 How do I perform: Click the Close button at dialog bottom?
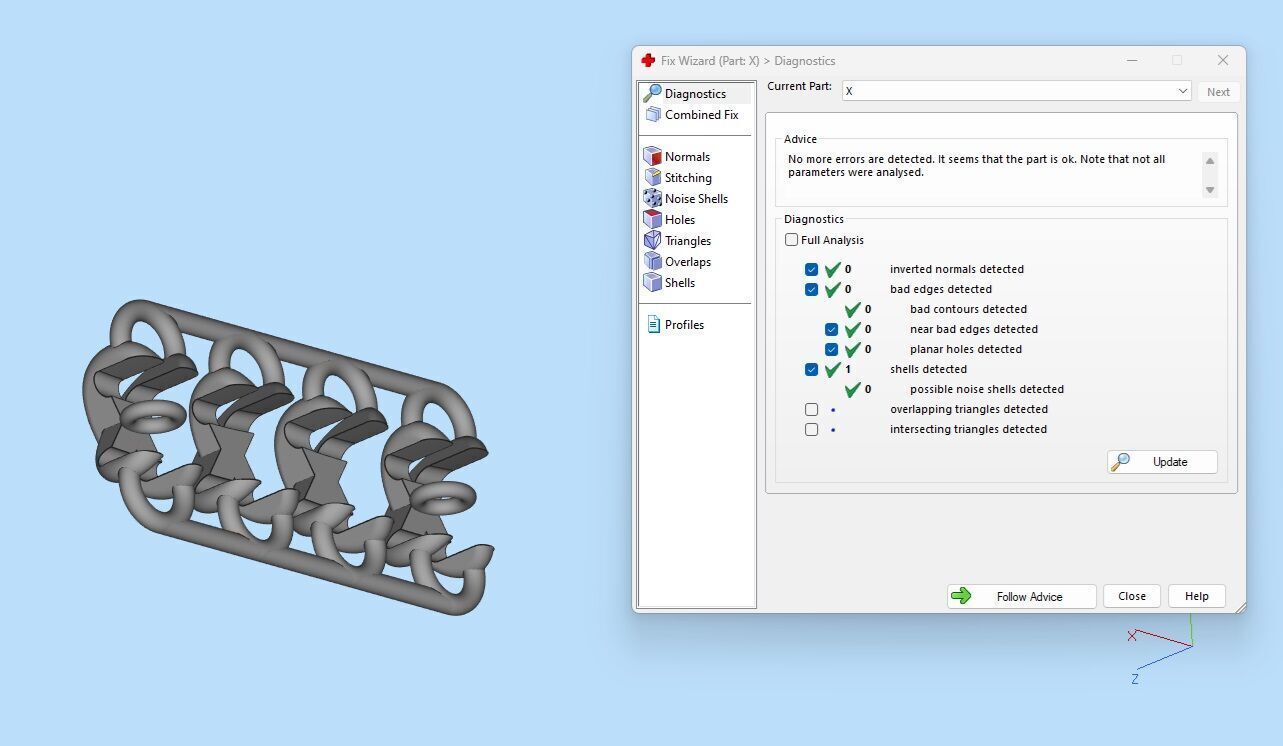tap(1132, 596)
